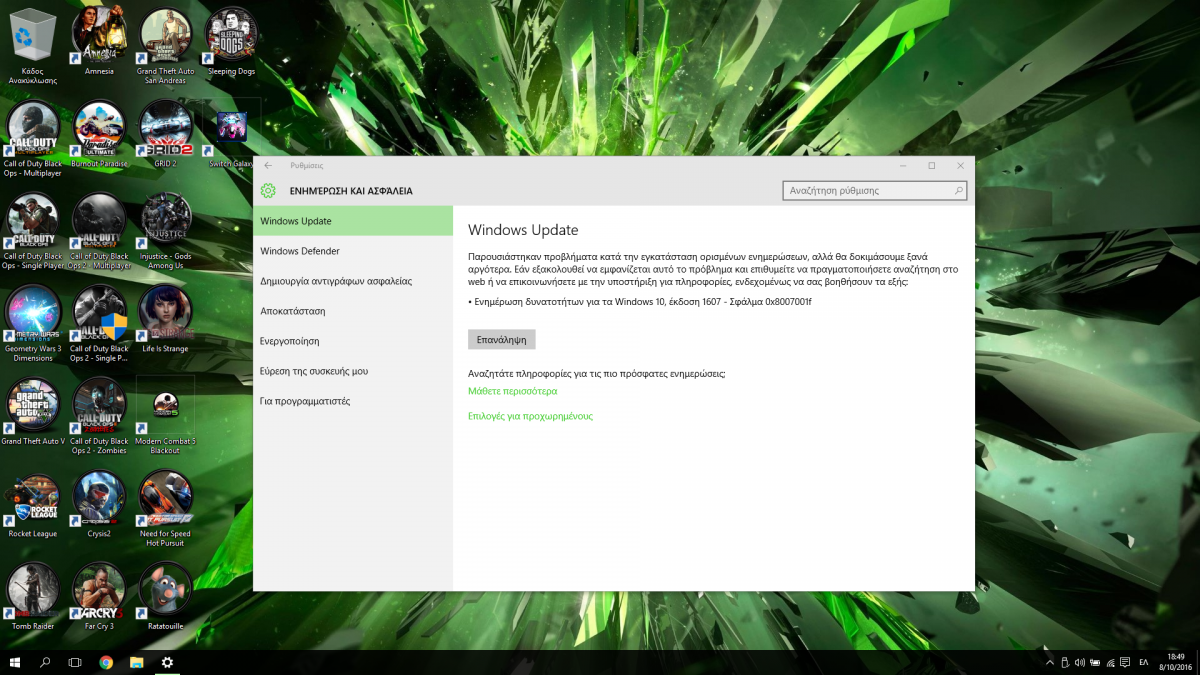Open Επιλογές για προχωρημένους link

pyautogui.click(x=530, y=416)
